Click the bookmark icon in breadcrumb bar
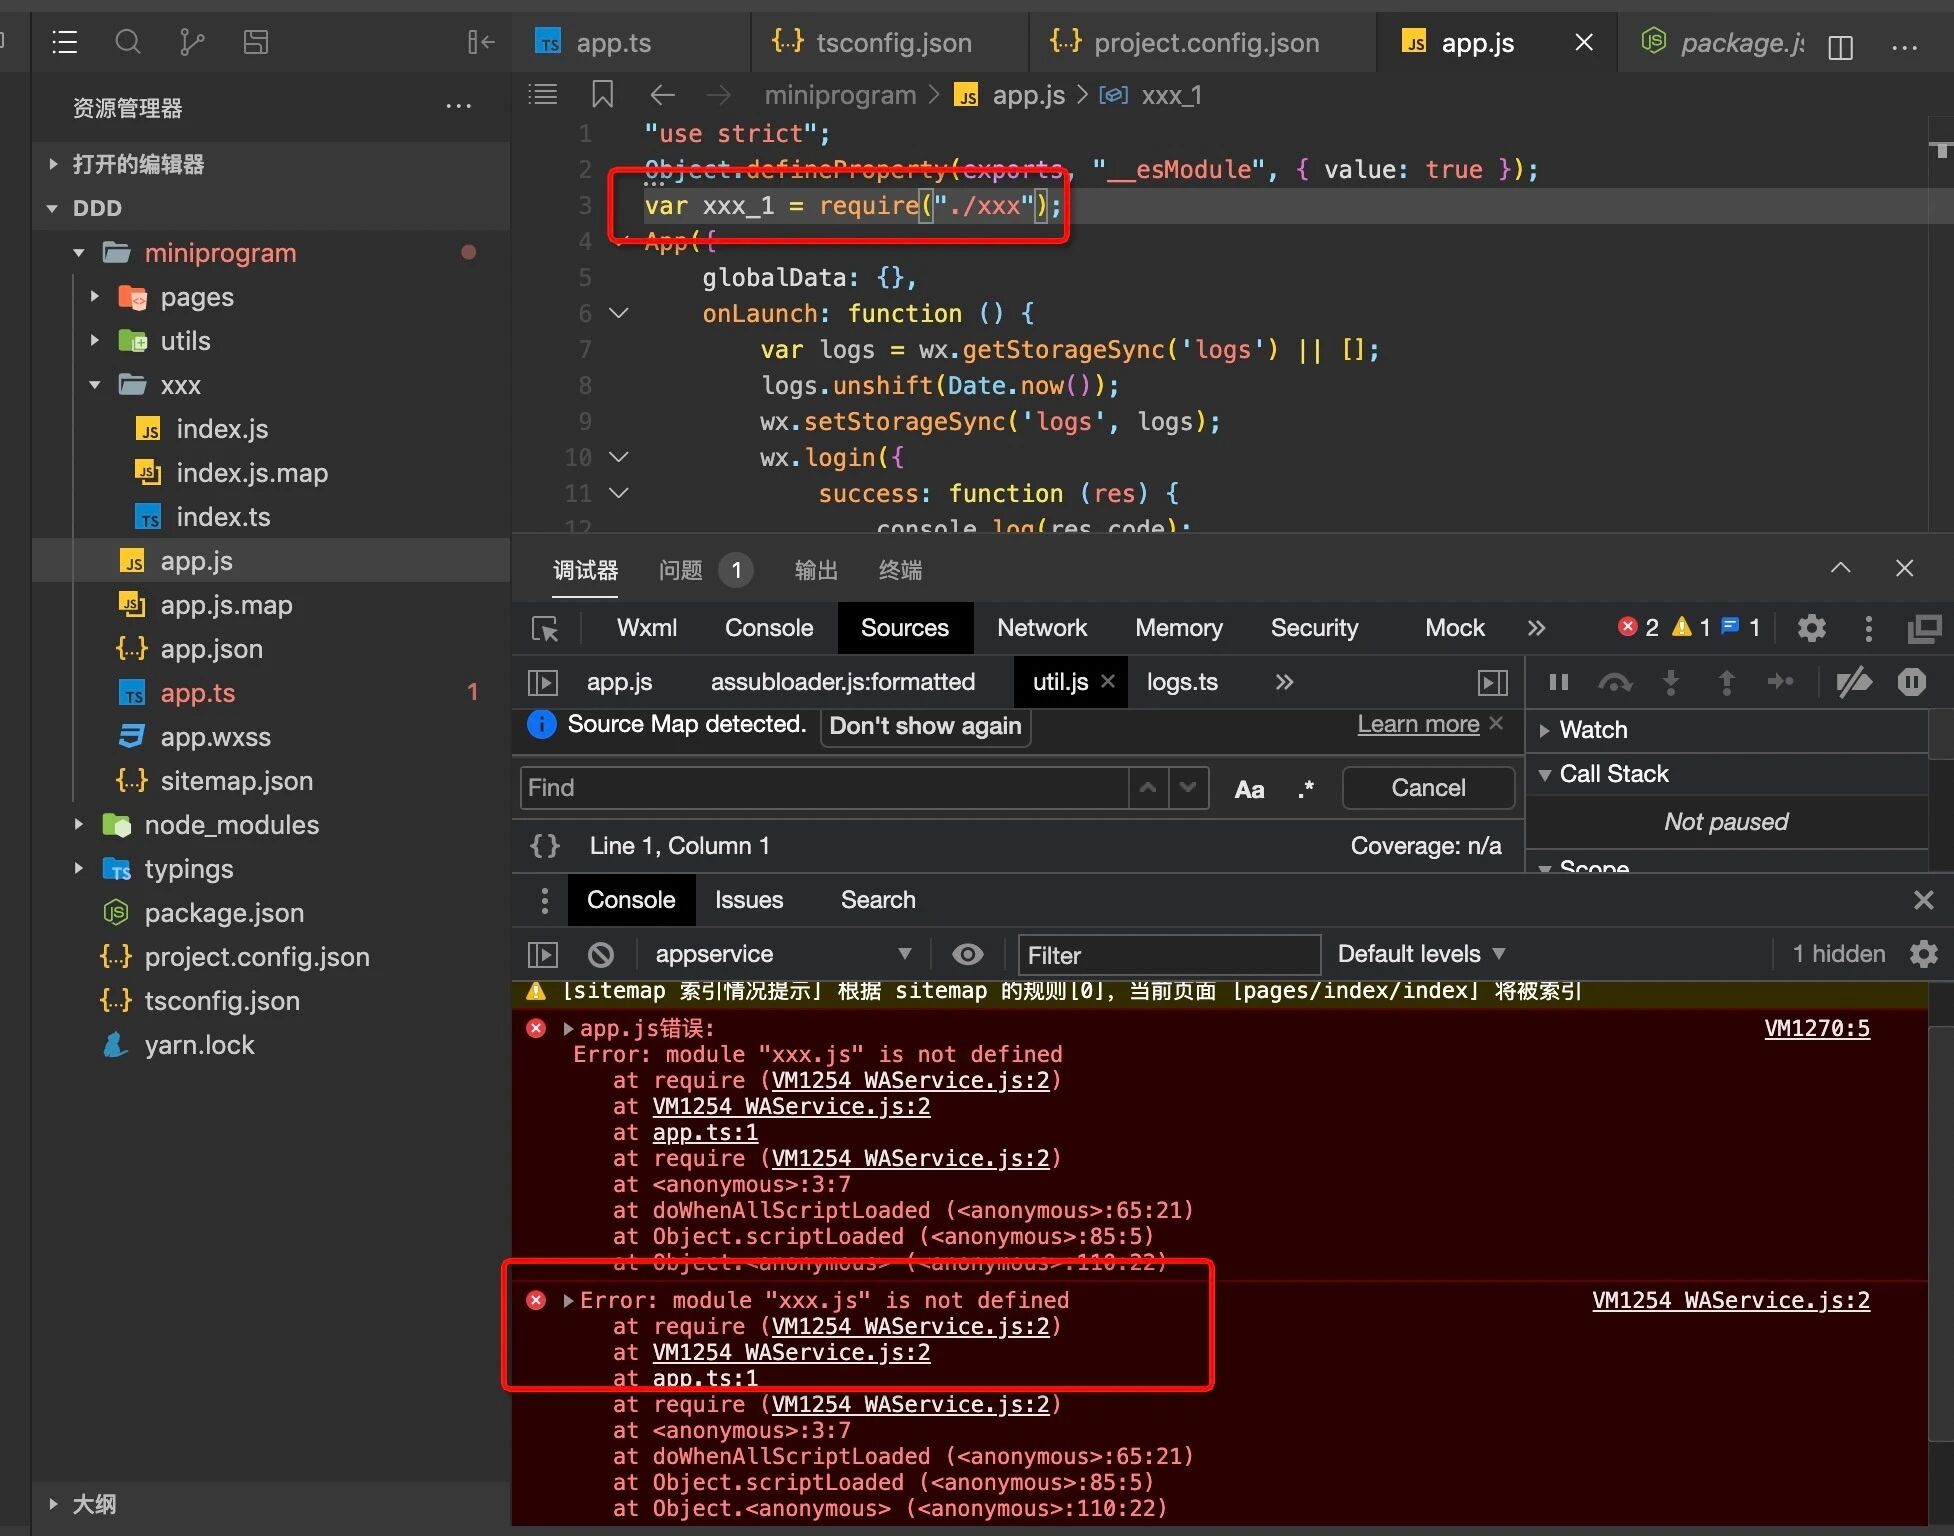The height and width of the screenshot is (1536, 1954). [602, 95]
